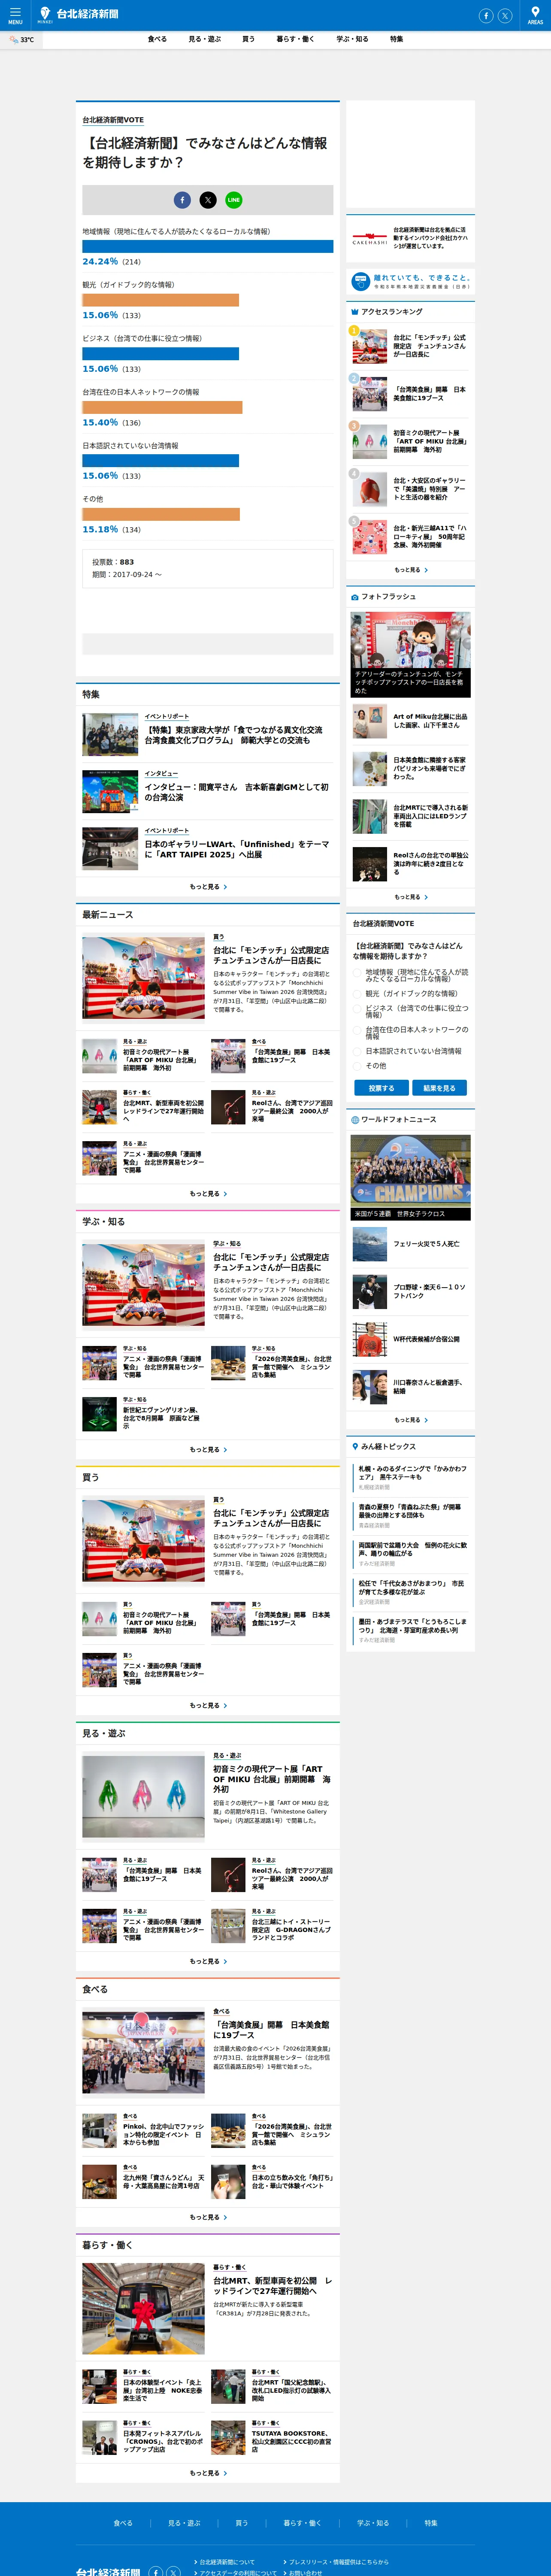This screenshot has height=2576, width=551.
Task: Open the MENU hamburger icon
Action: coord(15,15)
